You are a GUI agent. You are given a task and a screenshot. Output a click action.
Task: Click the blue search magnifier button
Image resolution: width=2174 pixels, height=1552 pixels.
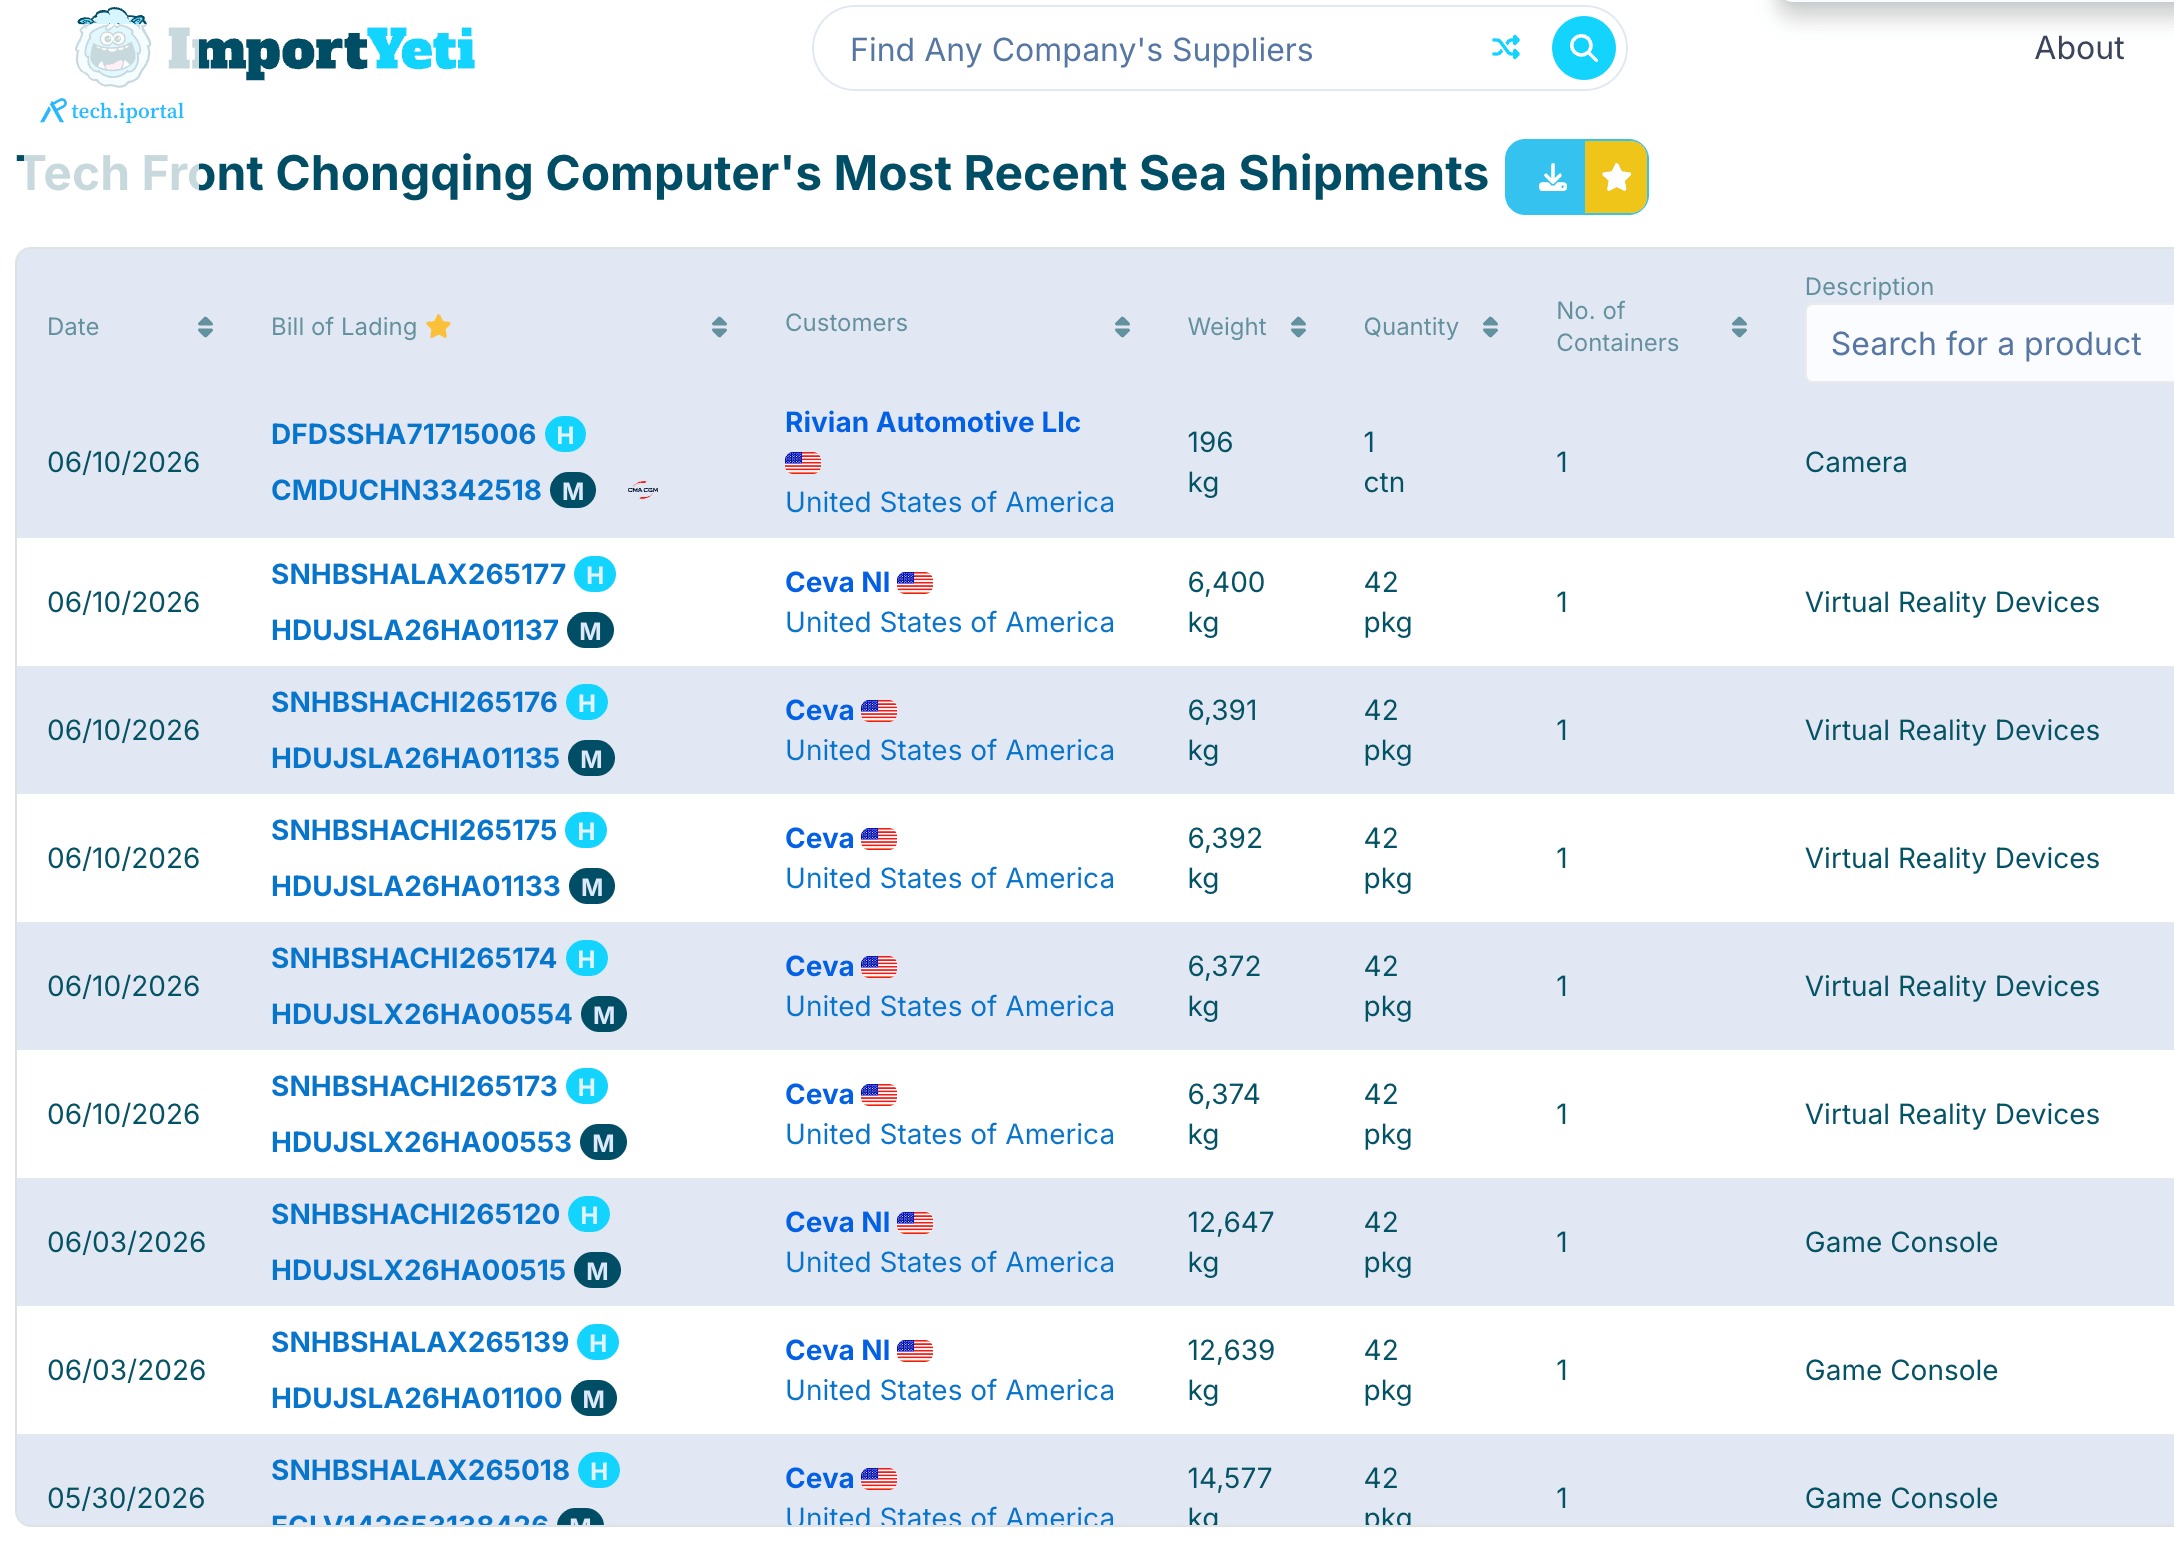[x=1583, y=48]
